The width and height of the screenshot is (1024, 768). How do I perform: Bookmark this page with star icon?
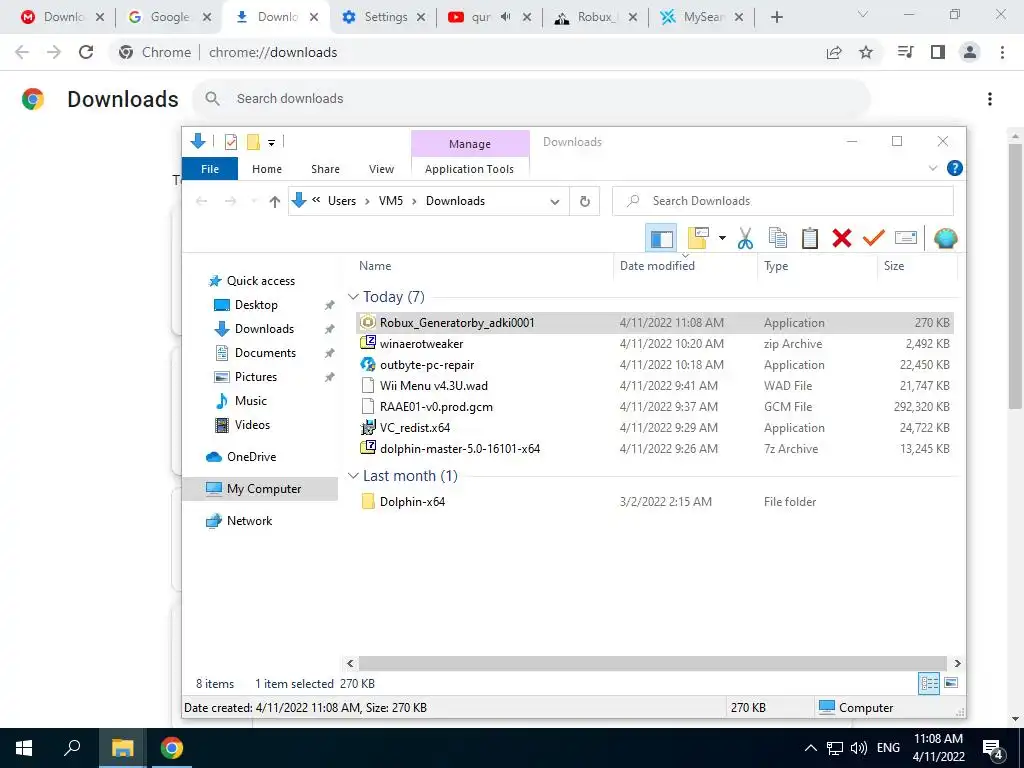[866, 52]
